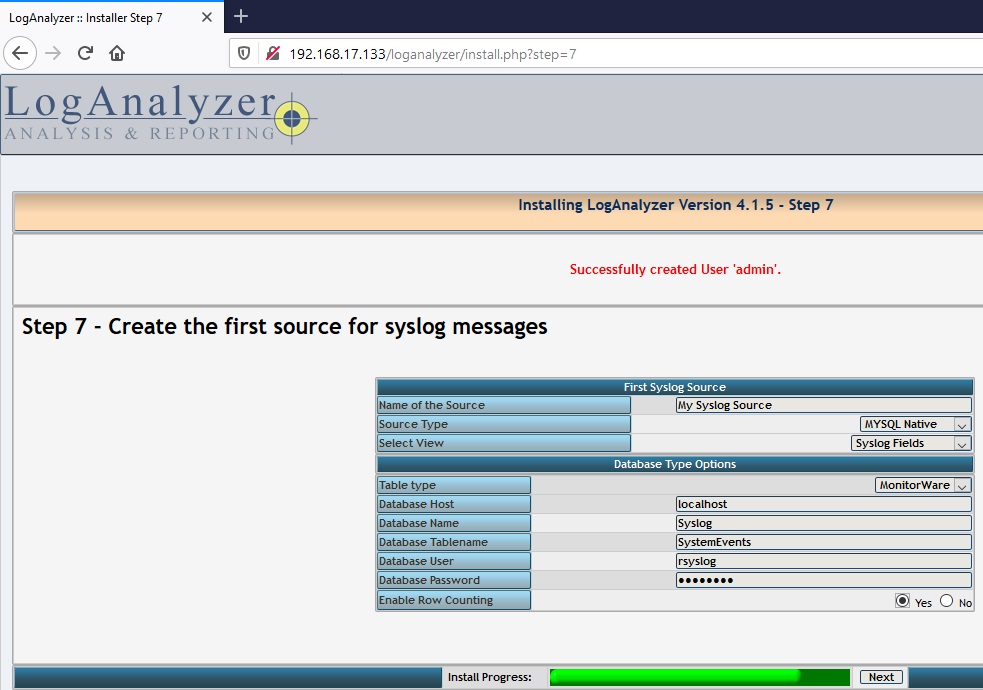Click the 'First Syslog Source' header
This screenshot has height=690, width=983.
[675, 387]
